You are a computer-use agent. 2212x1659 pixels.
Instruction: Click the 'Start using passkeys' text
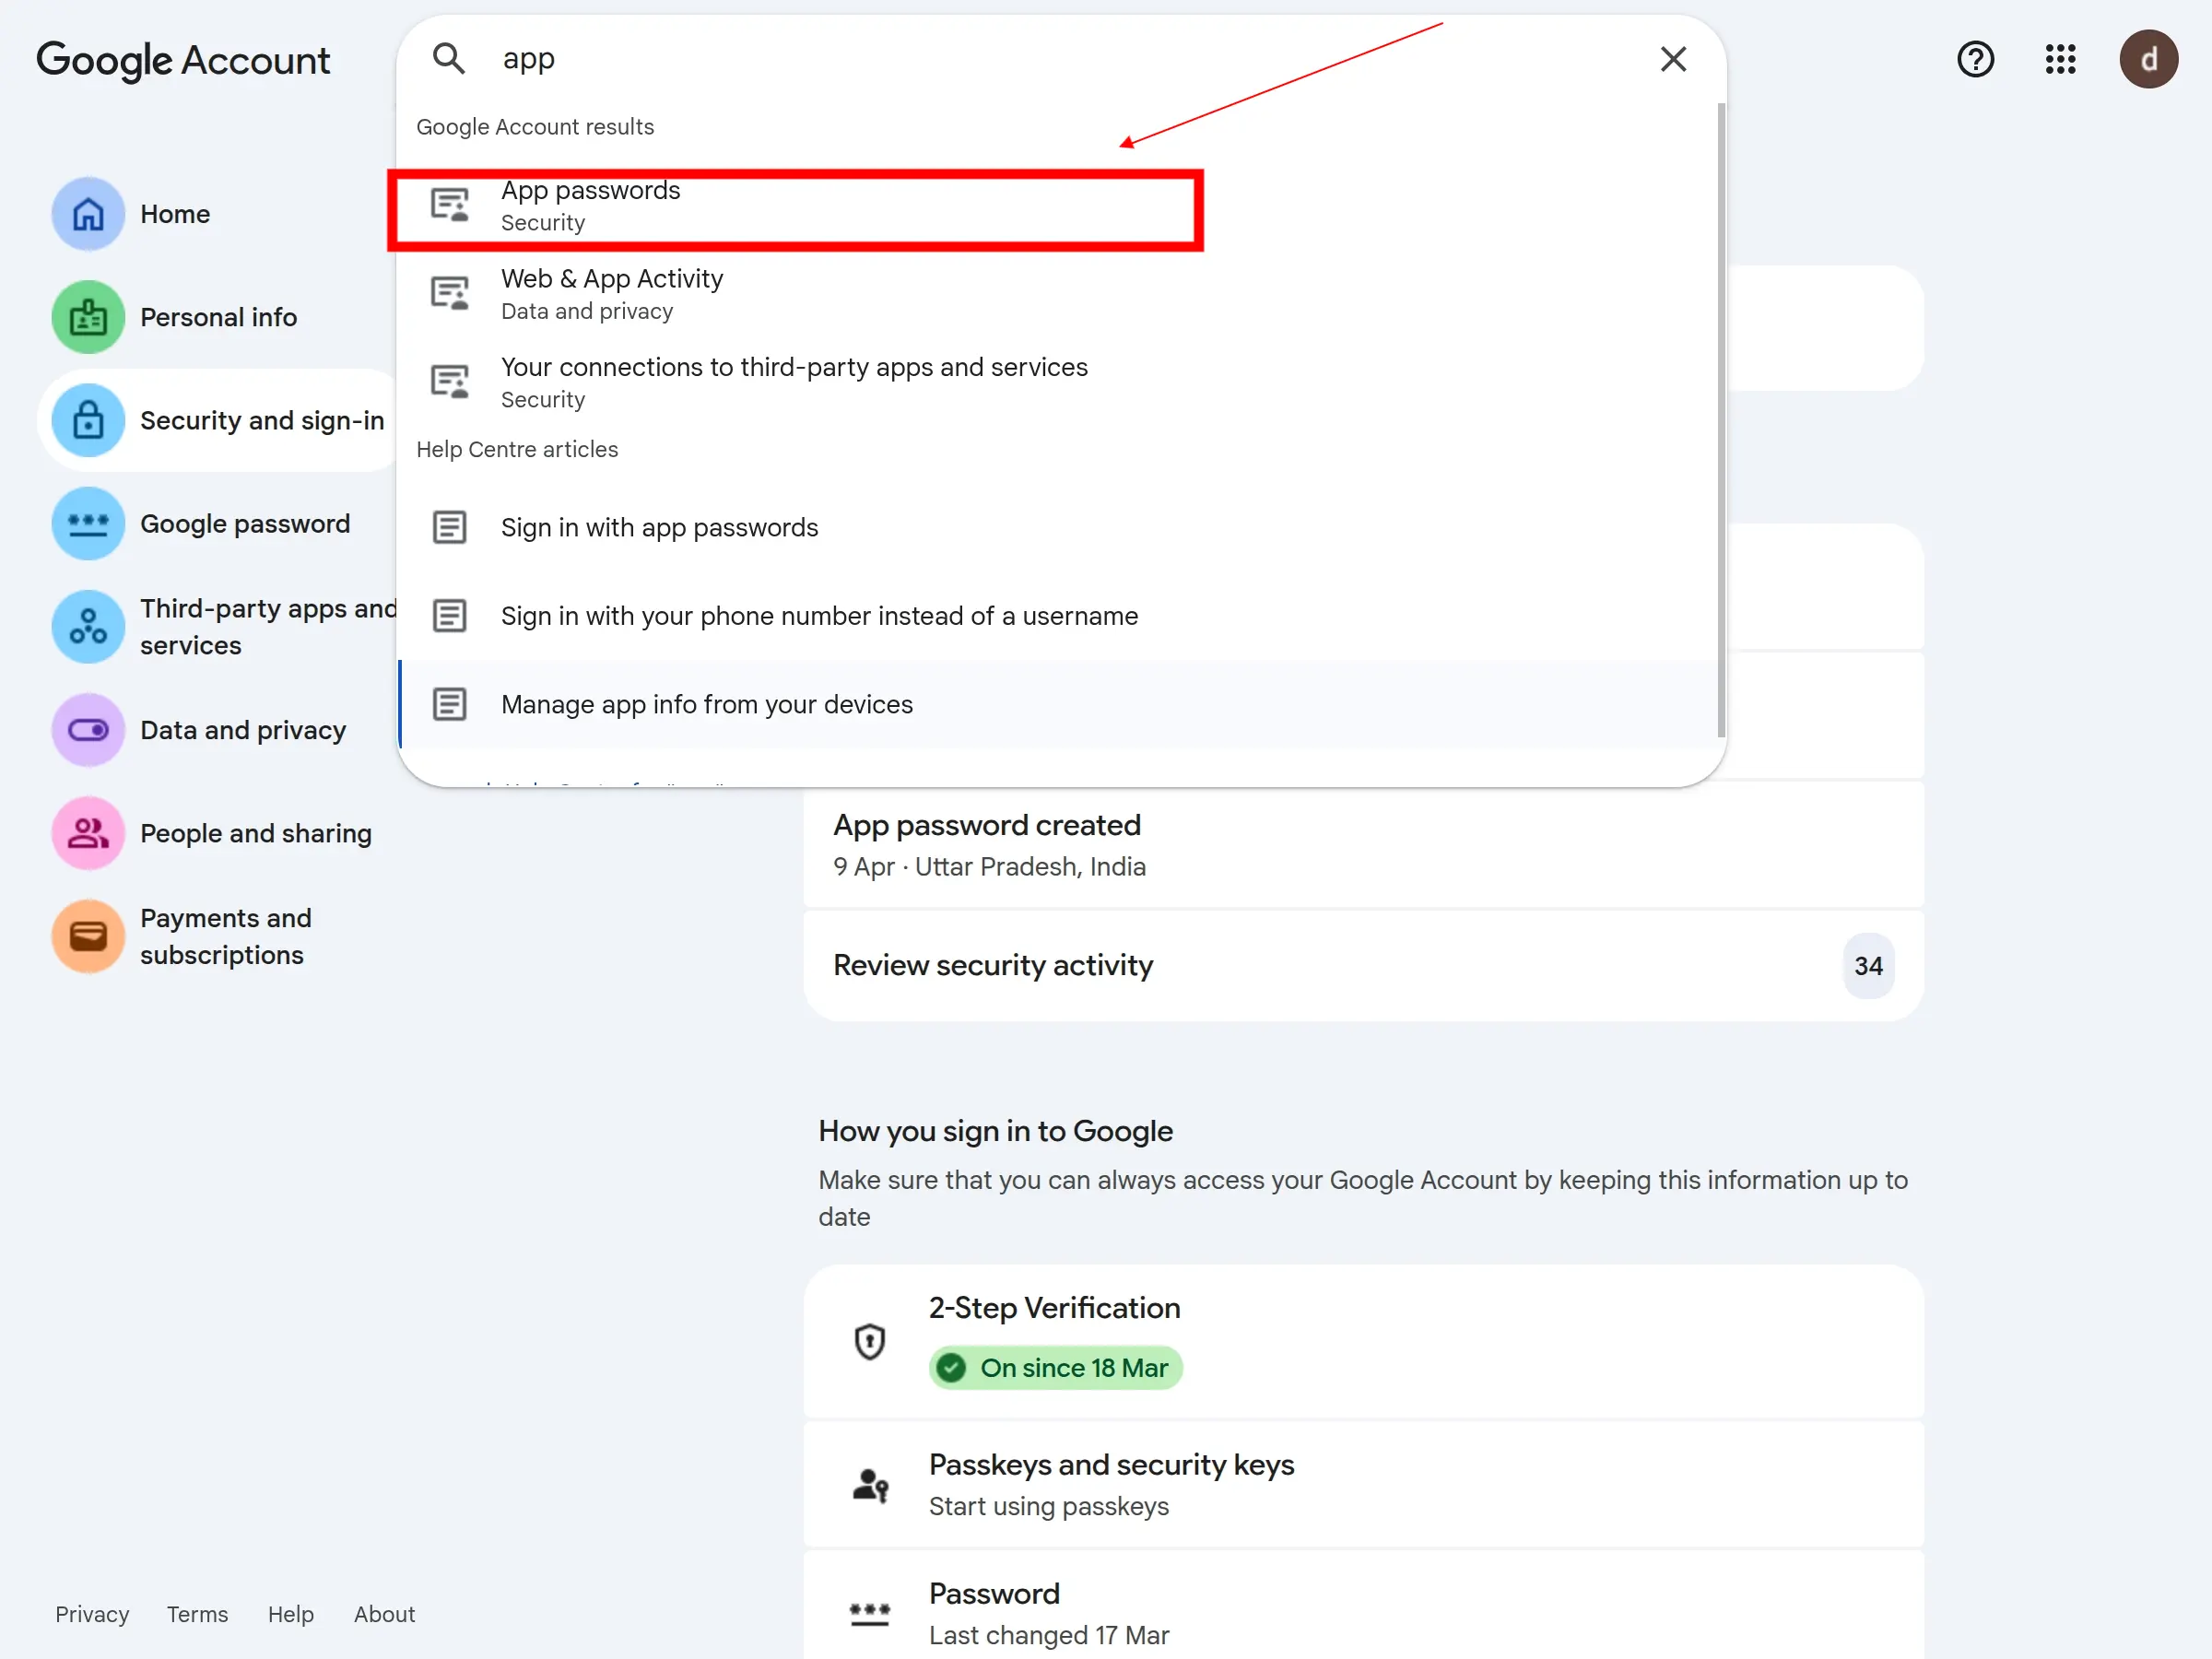tap(1048, 1506)
